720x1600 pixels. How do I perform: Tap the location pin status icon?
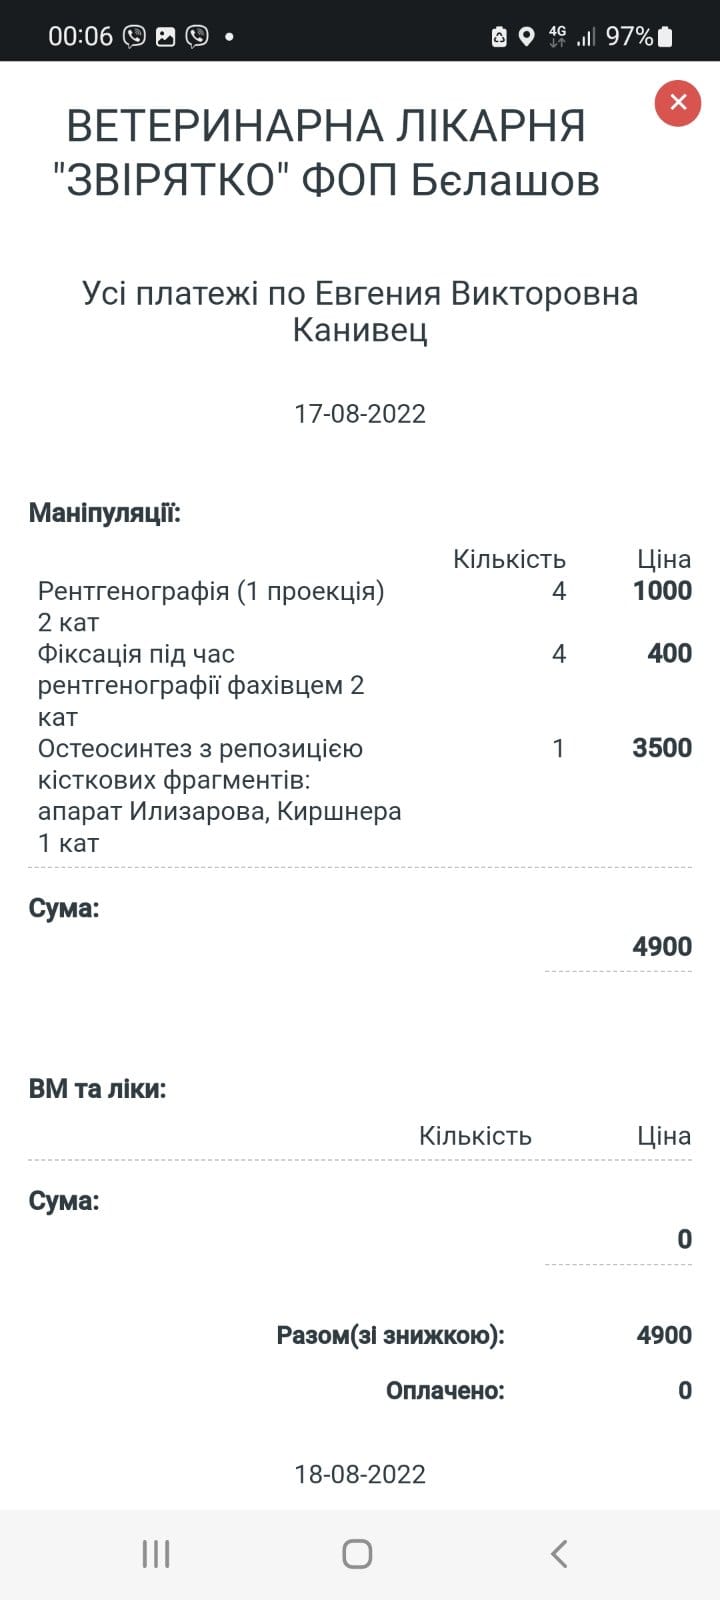527,37
